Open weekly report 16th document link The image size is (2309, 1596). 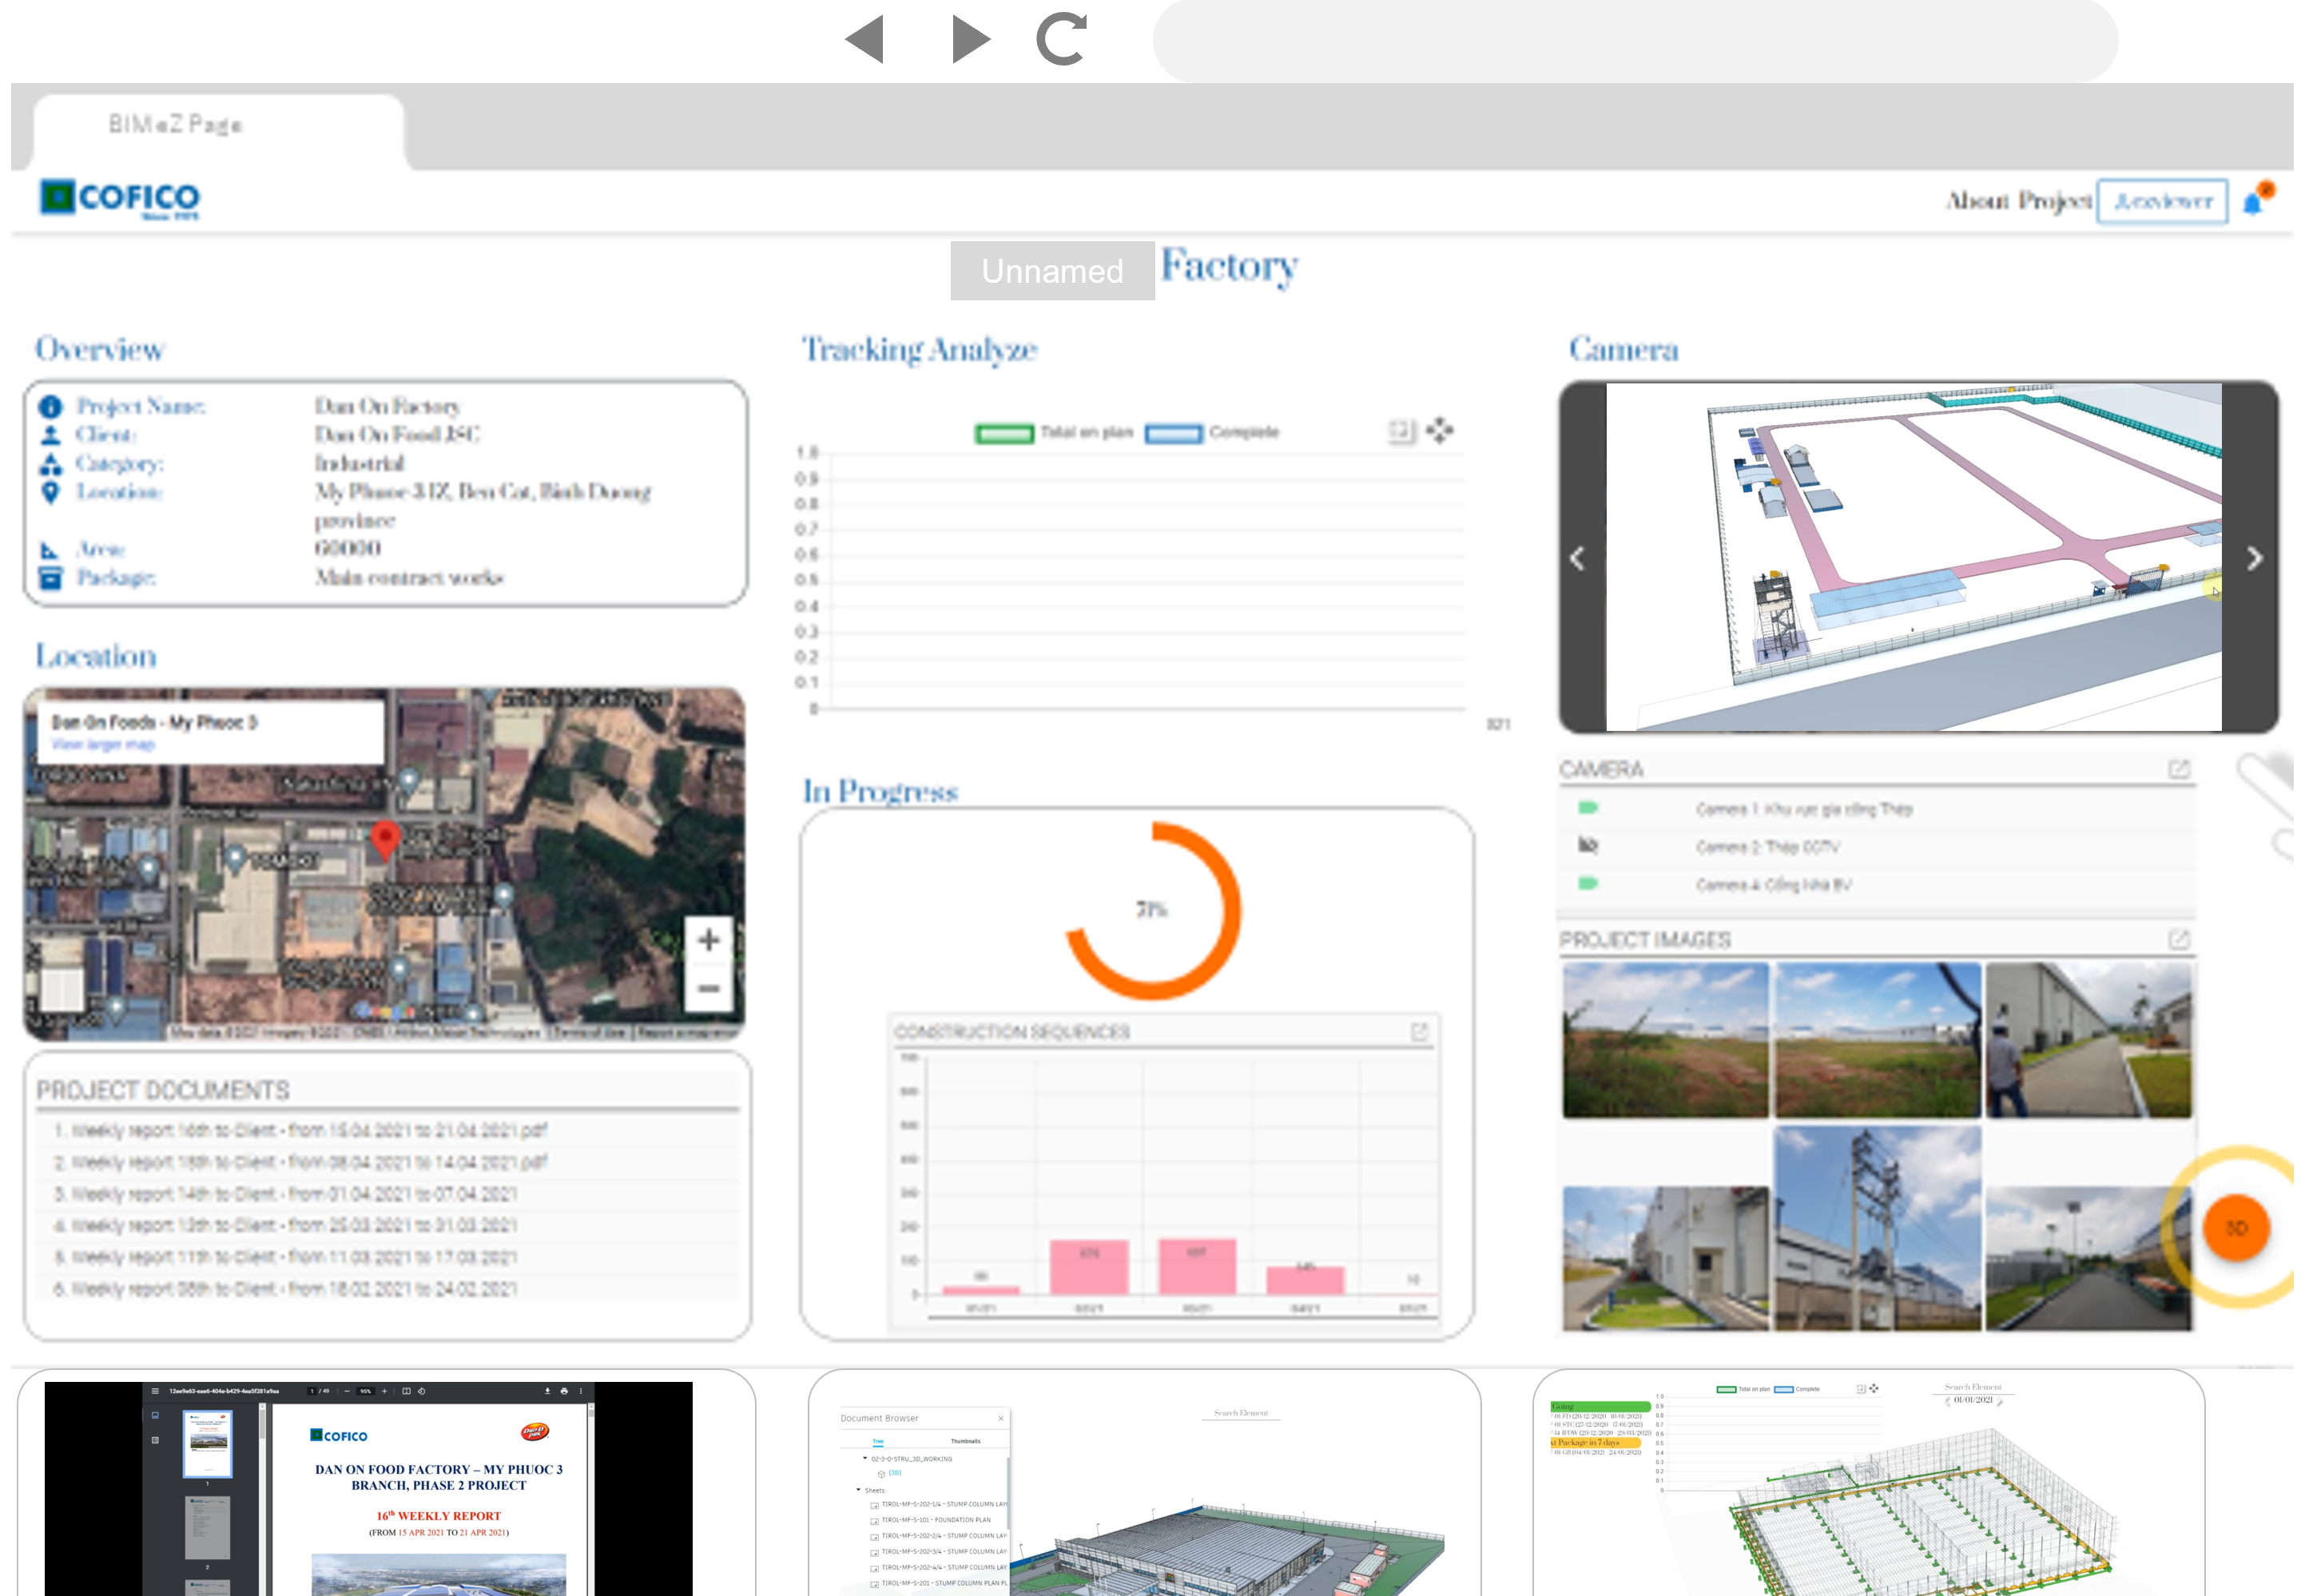click(x=300, y=1130)
